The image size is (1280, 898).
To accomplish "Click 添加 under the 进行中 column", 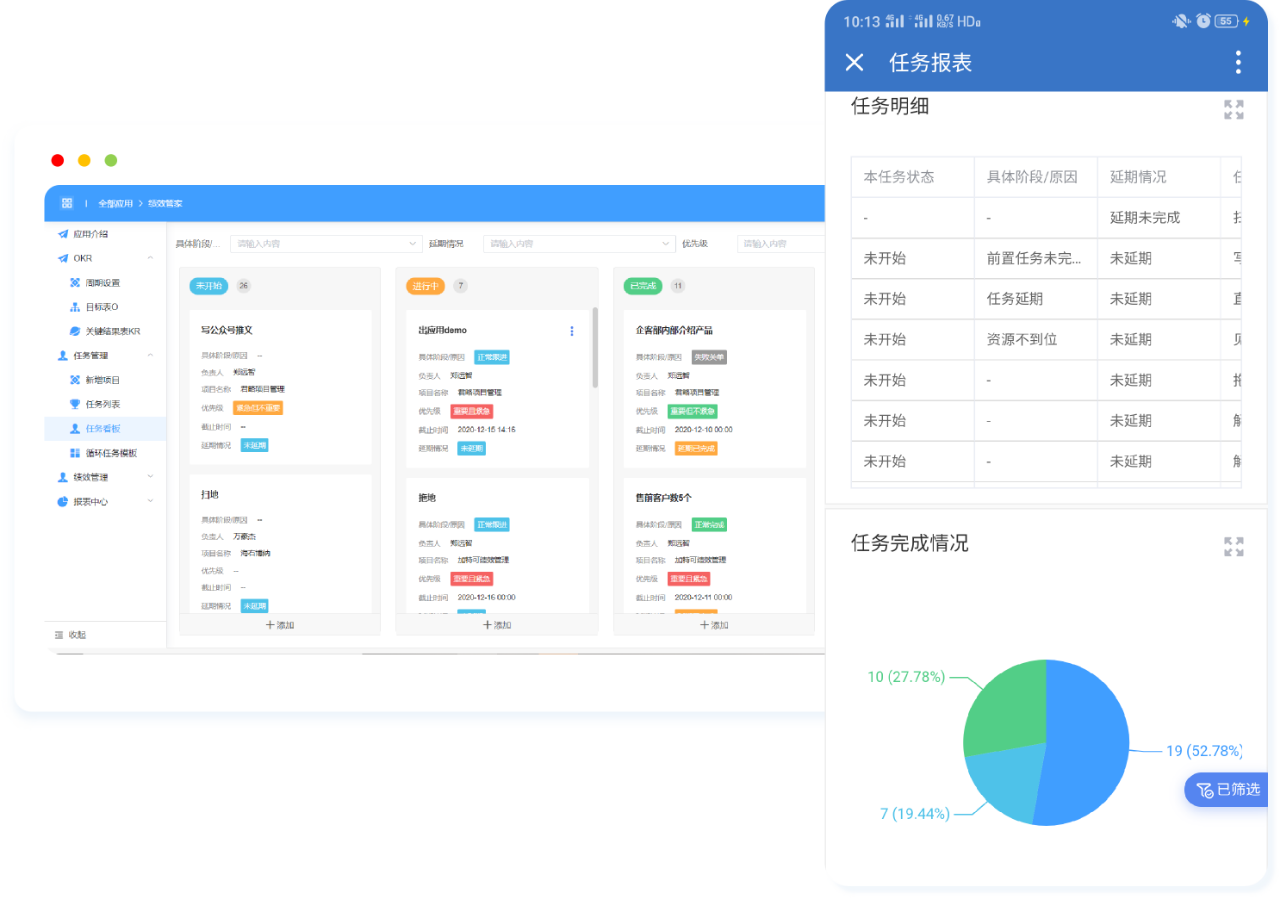I will click(x=497, y=625).
